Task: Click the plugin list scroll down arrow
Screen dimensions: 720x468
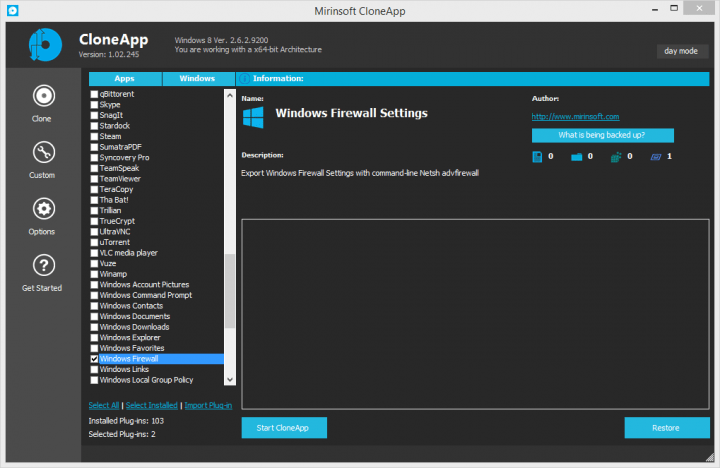Action: coord(230,380)
